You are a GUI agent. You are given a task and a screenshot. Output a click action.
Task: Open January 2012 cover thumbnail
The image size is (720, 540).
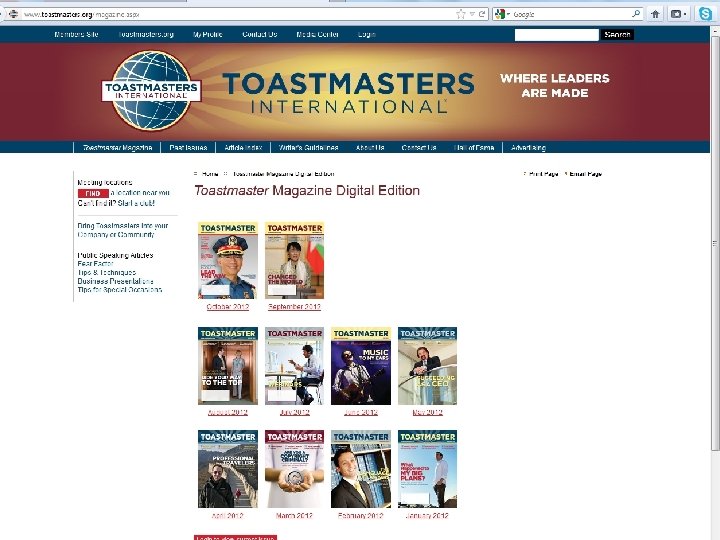(x=428, y=469)
